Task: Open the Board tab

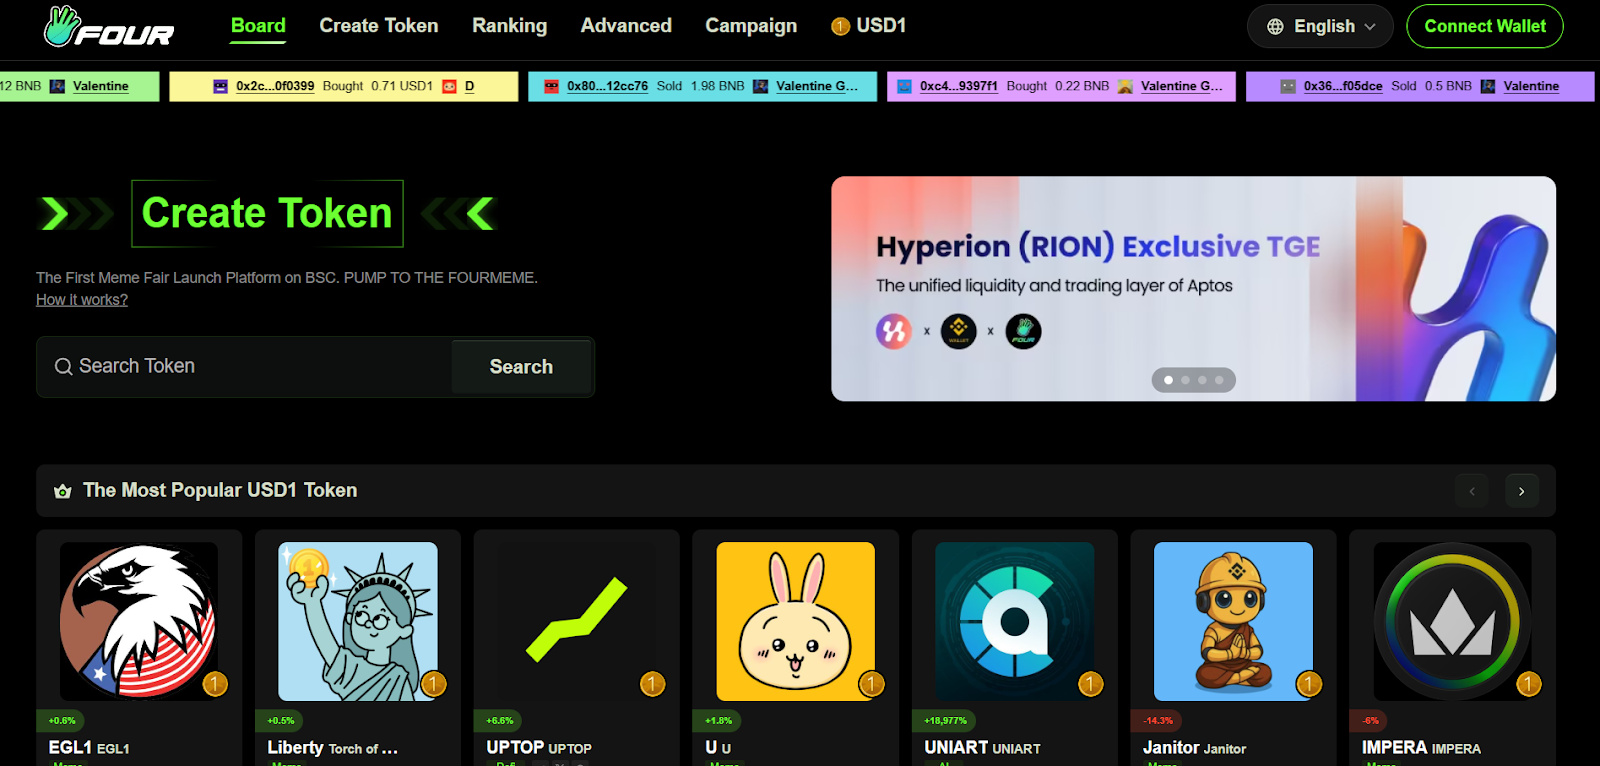Action: tap(258, 26)
